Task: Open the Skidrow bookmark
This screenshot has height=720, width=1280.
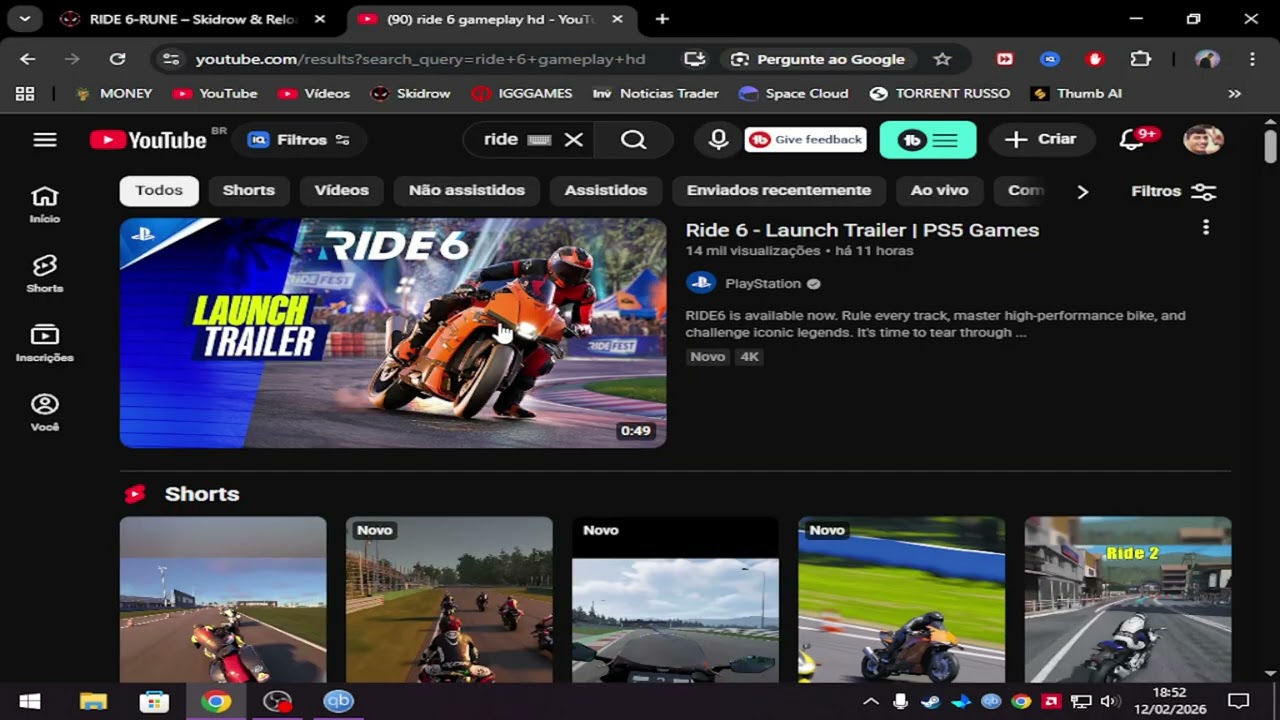Action: 411,93
